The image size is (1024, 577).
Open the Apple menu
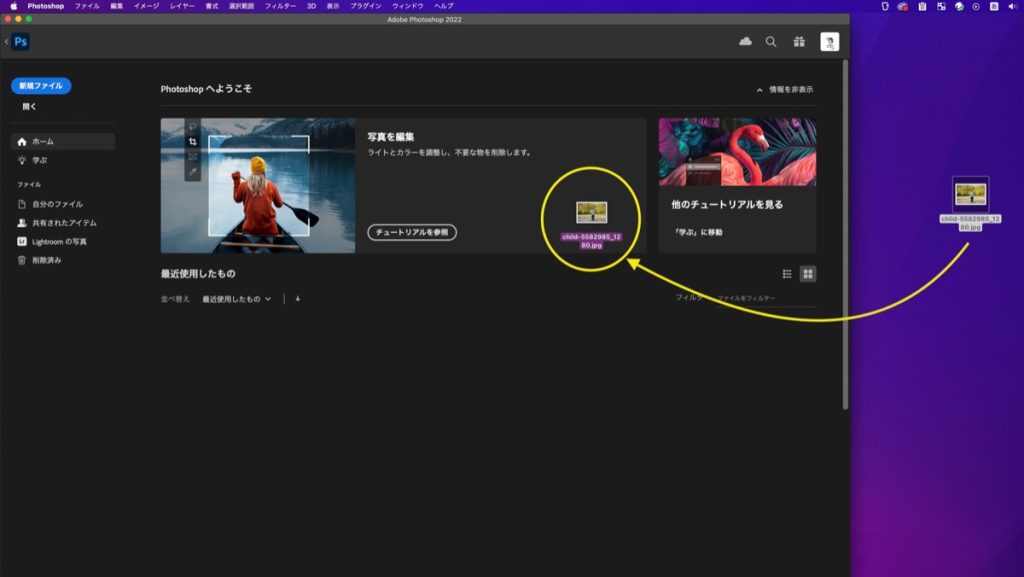pos(13,6)
